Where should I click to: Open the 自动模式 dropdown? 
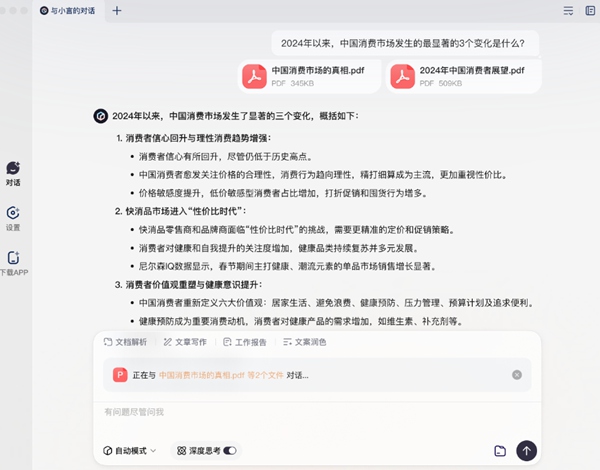click(129, 451)
